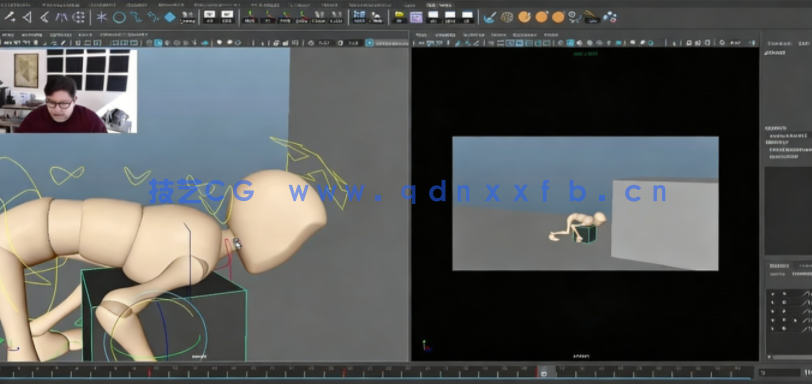Choose the wand with plus shelf icon
Viewport: 812px width, 384px height.
coord(10,18)
